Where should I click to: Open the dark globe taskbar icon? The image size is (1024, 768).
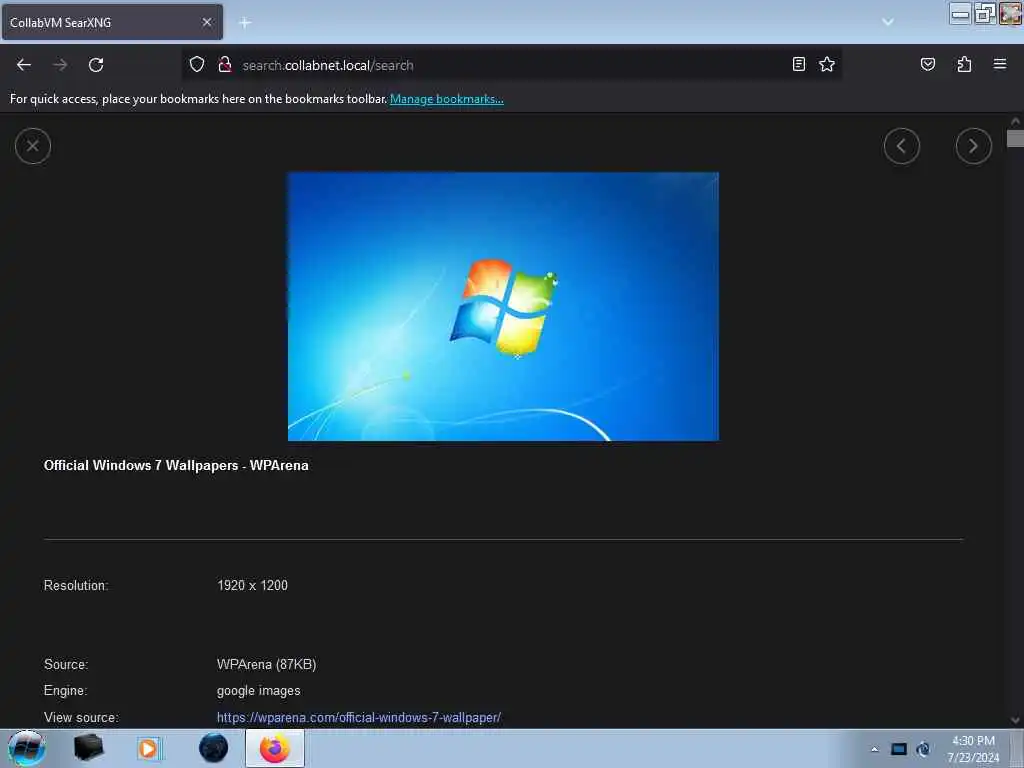tap(214, 748)
